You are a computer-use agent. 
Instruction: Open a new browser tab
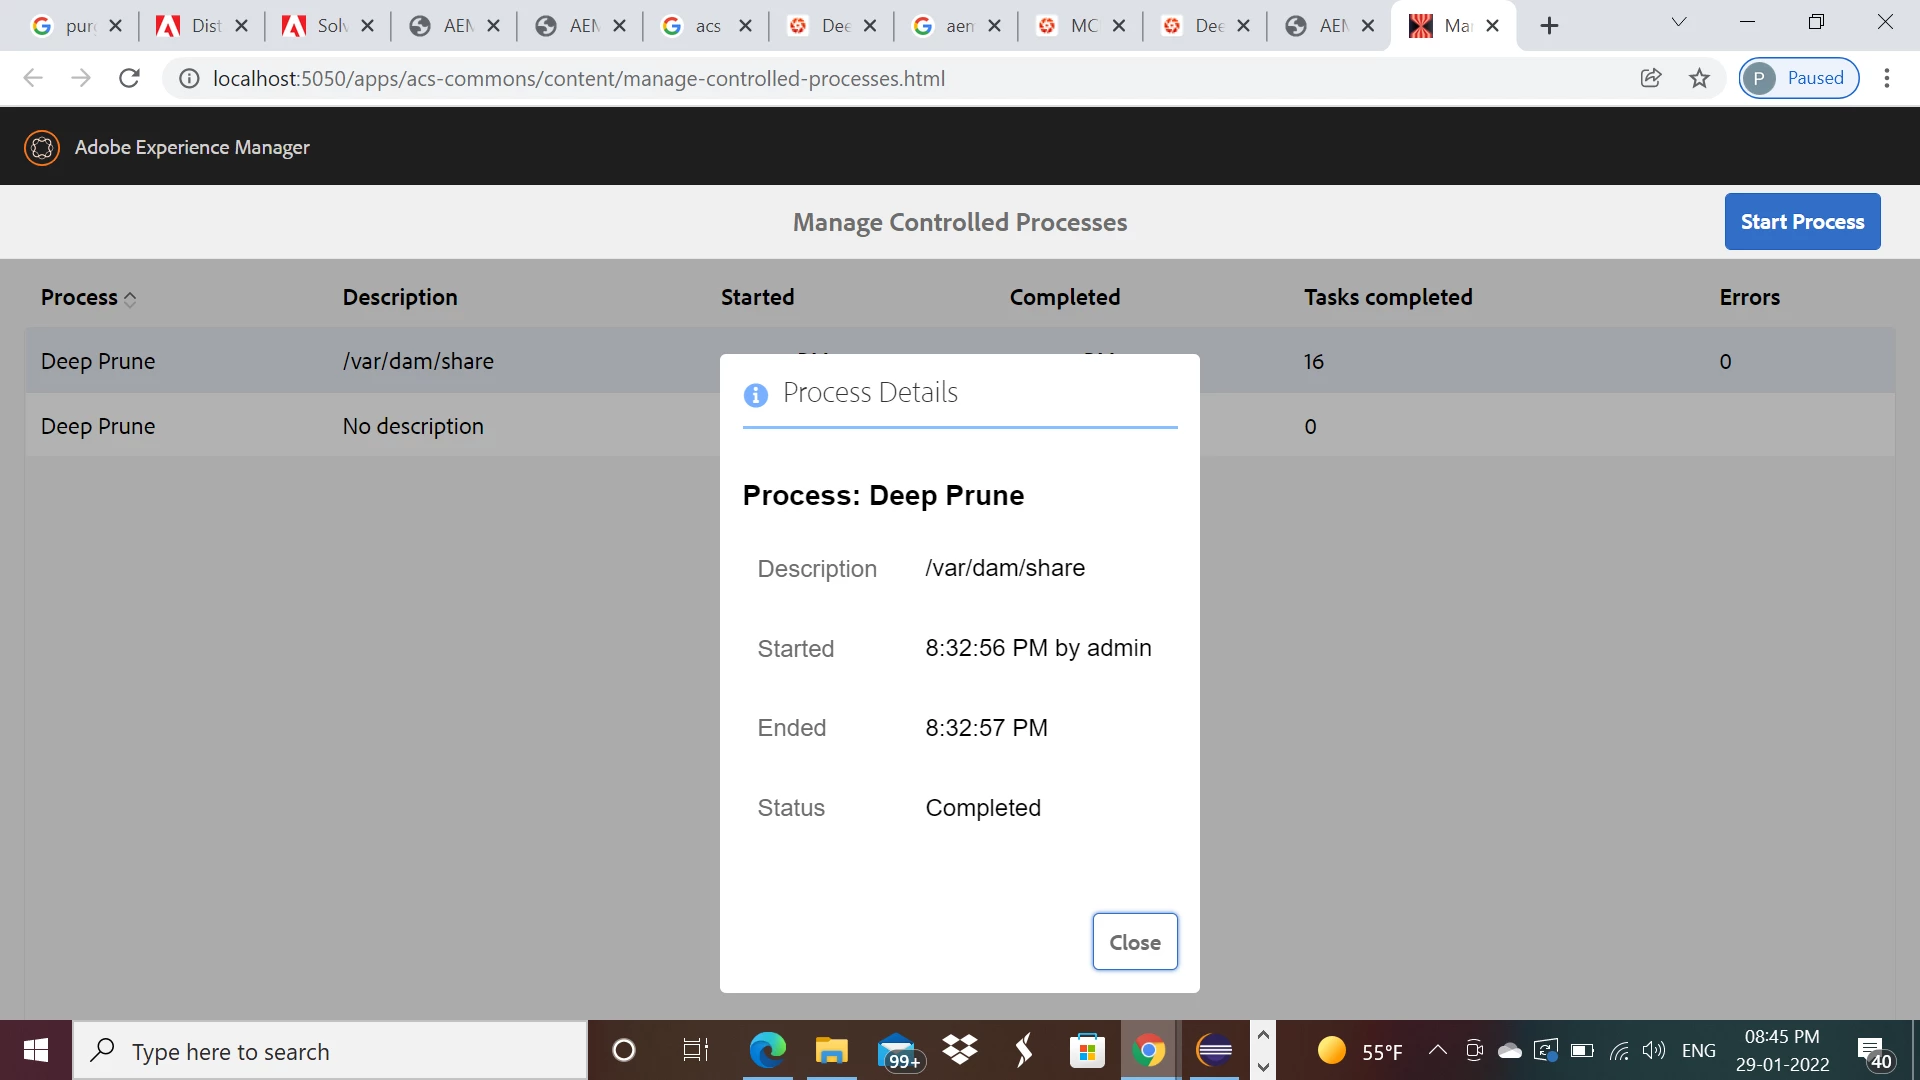pos(1549,26)
